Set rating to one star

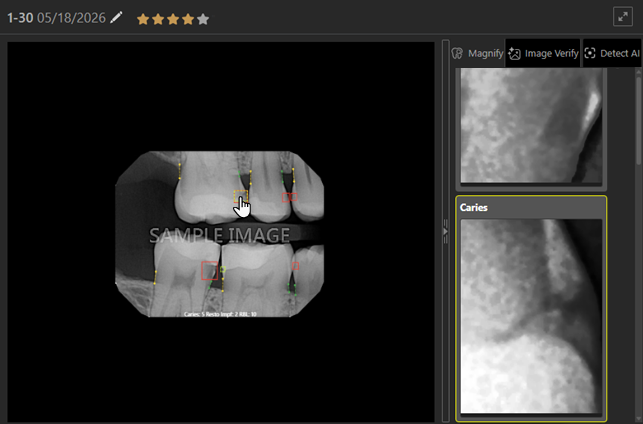[143, 19]
